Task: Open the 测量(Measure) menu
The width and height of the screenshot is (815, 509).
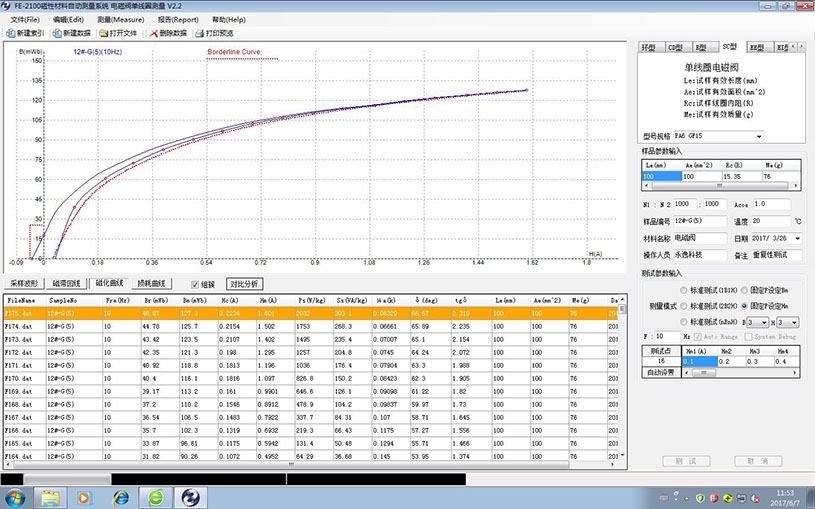Action: coord(121,20)
